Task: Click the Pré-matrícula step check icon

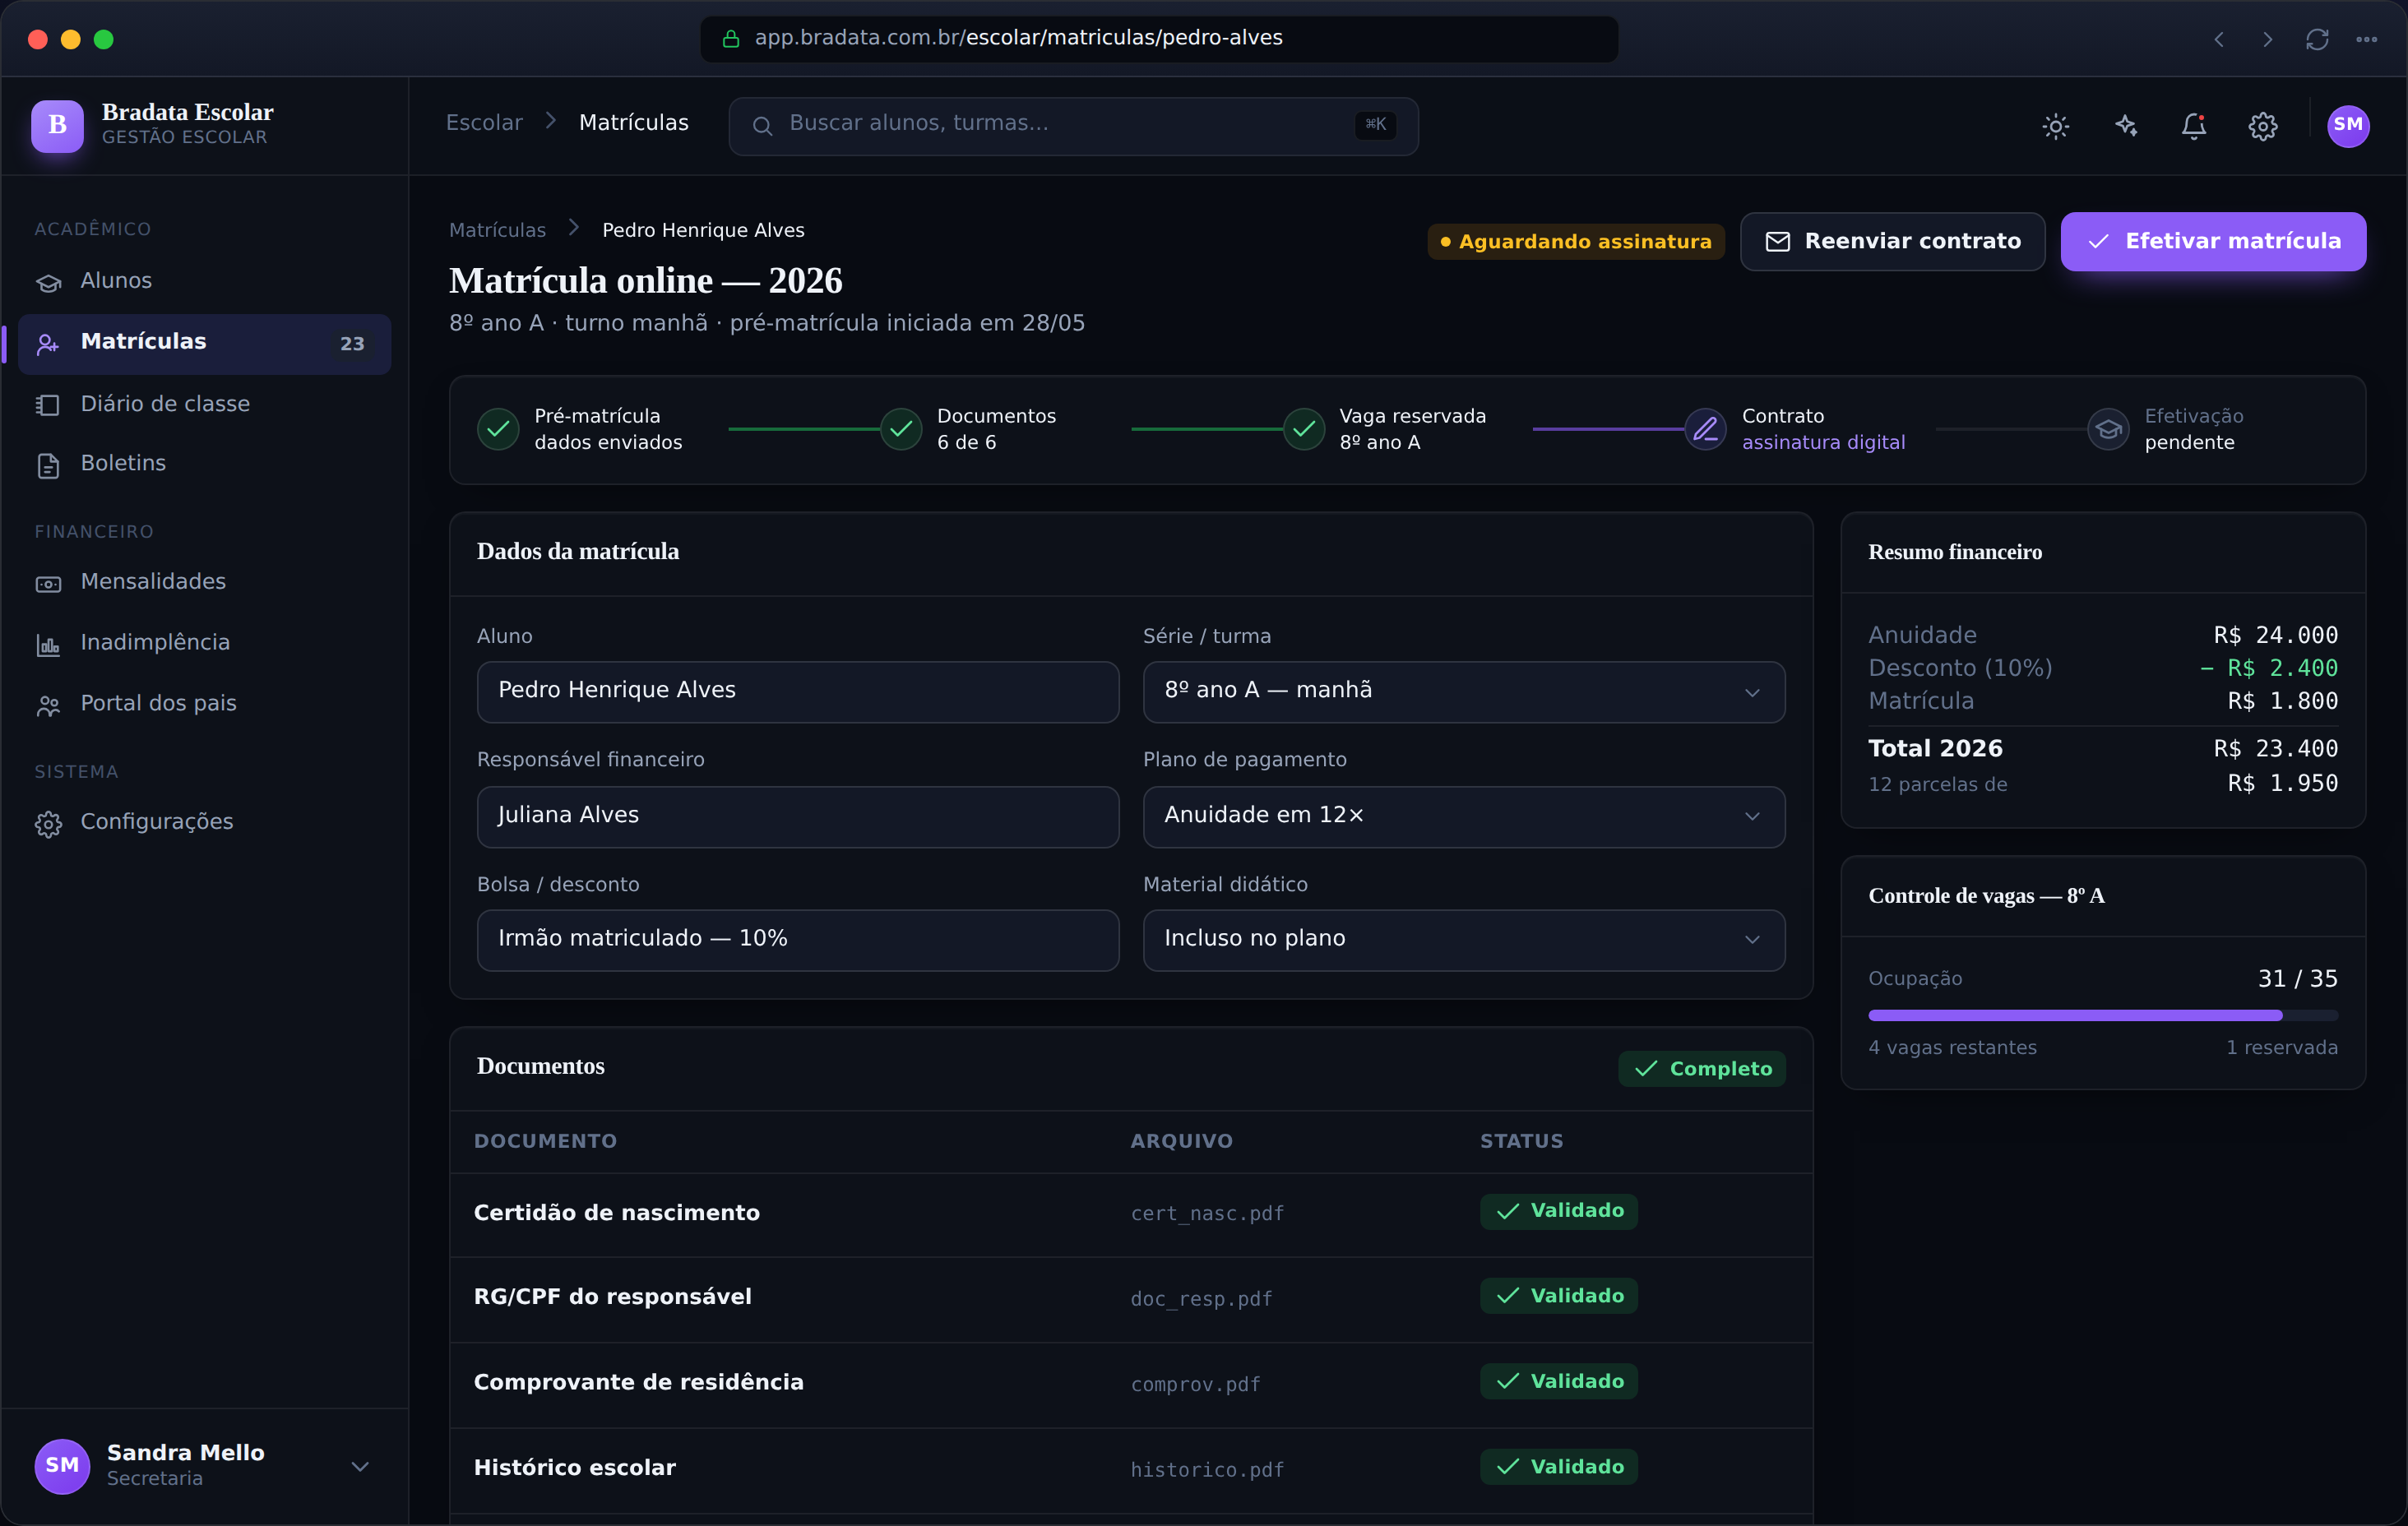Action: [x=498, y=429]
